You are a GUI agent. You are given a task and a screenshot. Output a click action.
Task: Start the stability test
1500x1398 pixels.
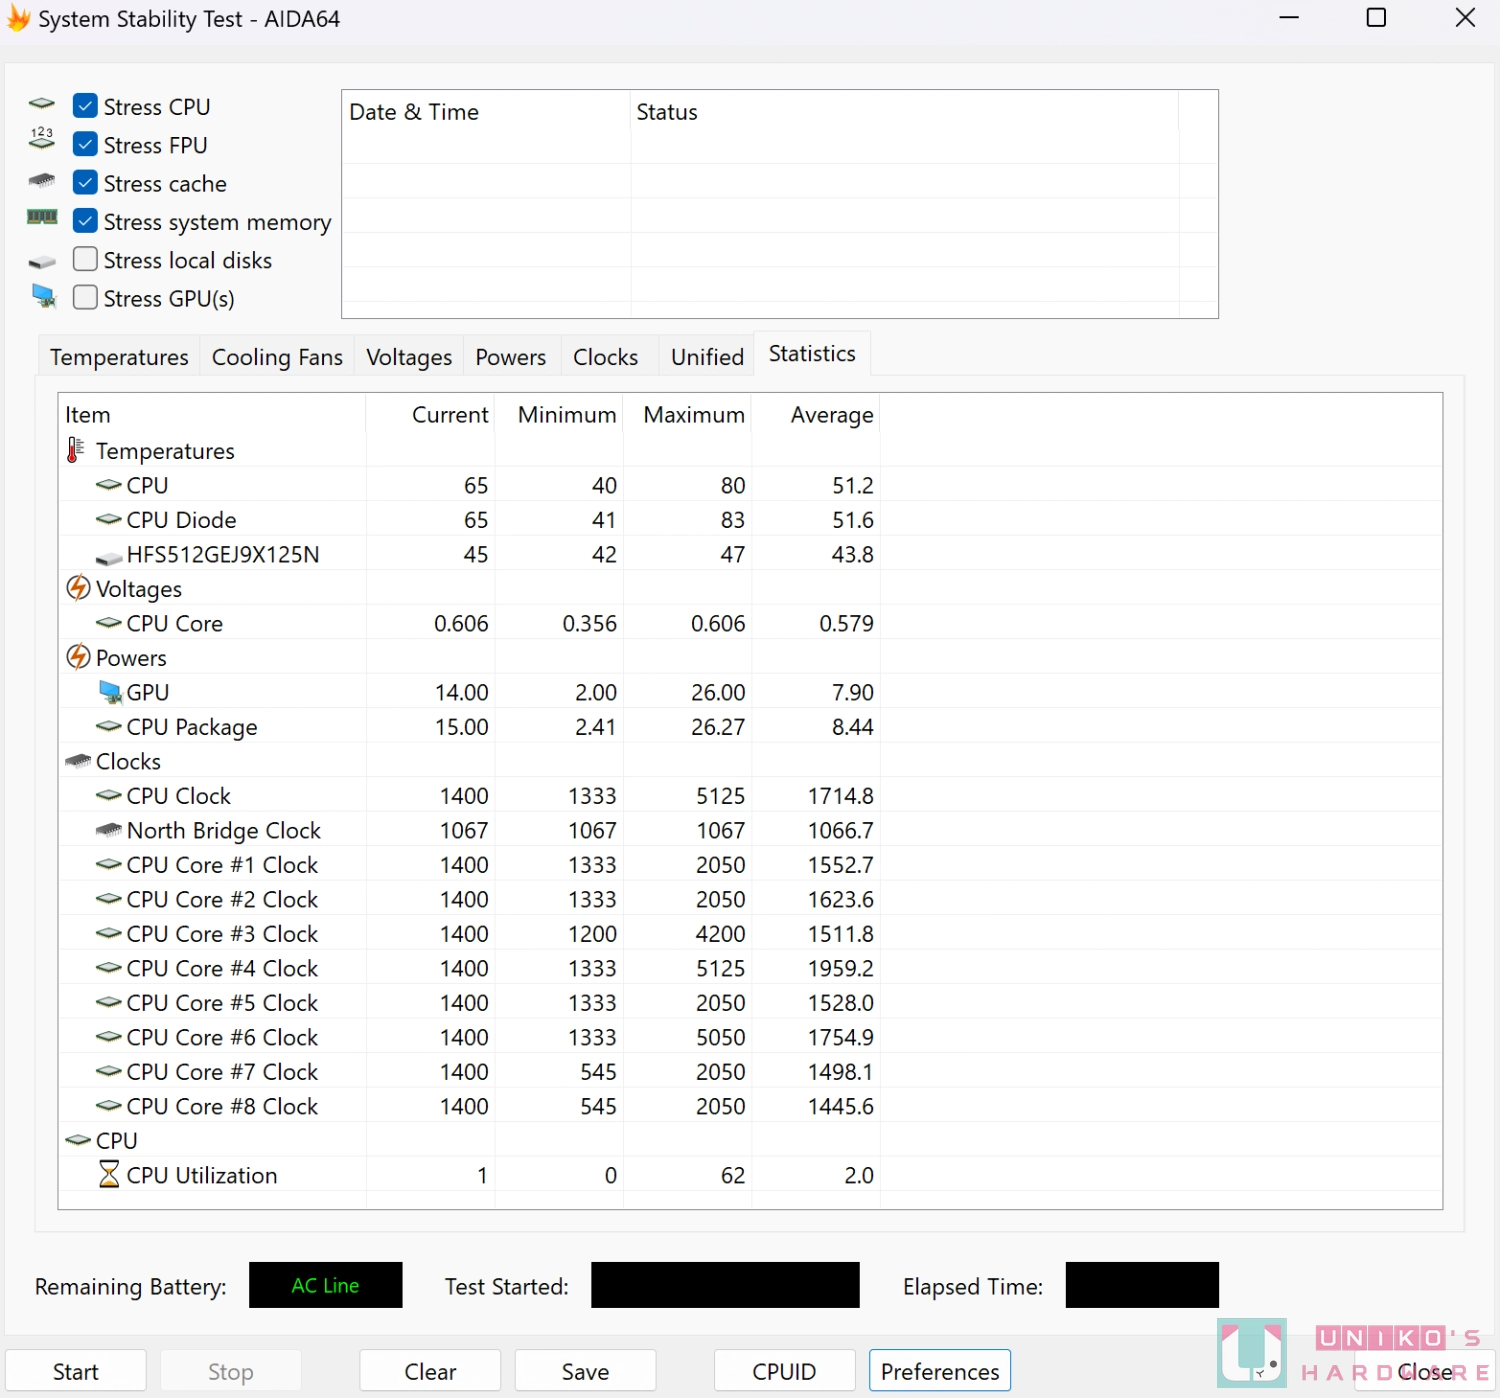76,1371
